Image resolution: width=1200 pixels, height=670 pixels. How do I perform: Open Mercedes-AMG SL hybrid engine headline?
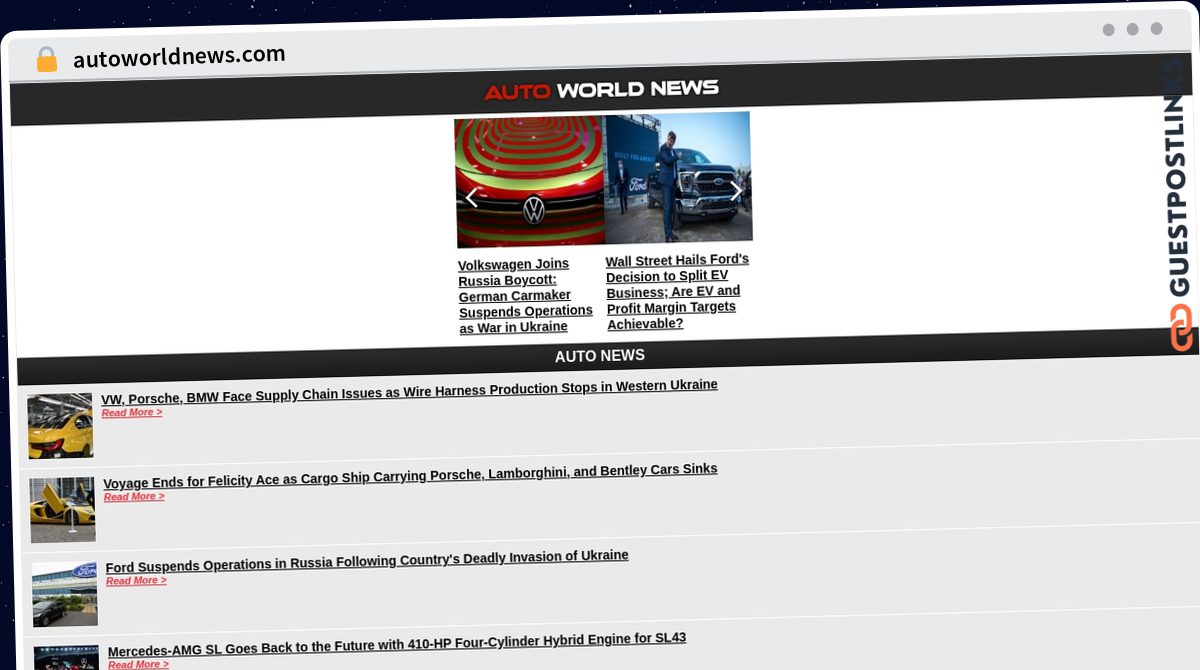(397, 644)
